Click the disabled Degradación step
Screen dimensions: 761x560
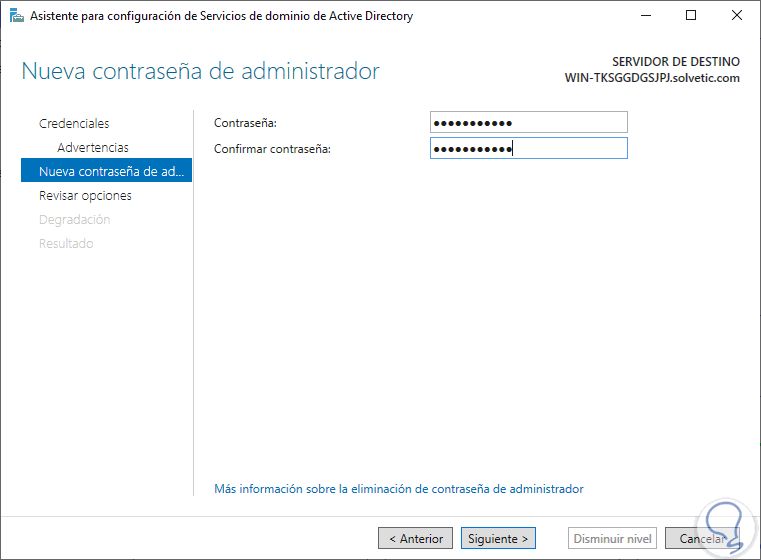point(75,219)
